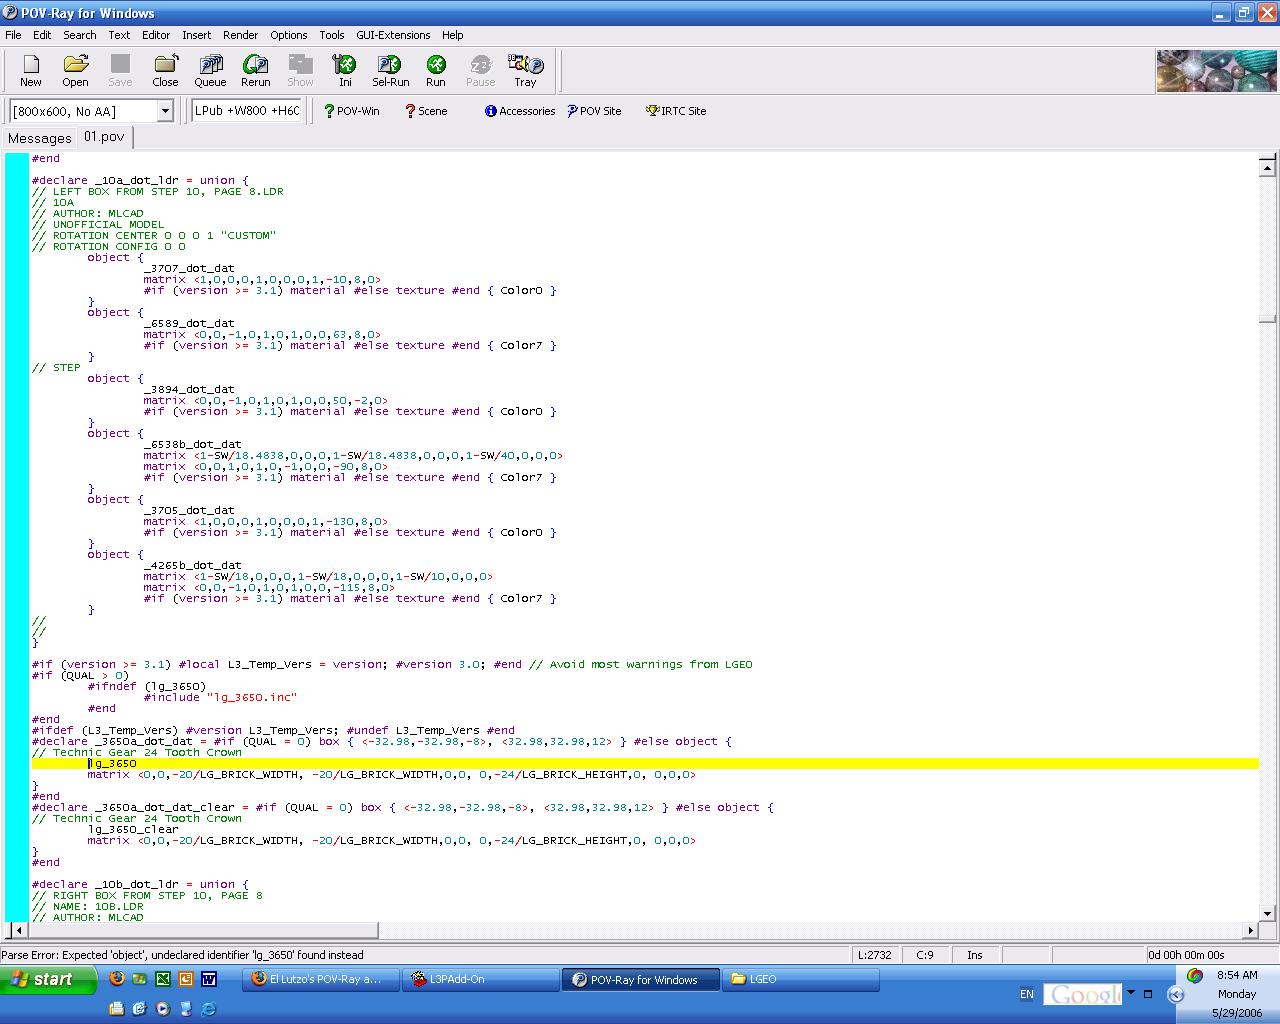Click the vertical scrollbar down arrow
The image size is (1280, 1024).
coord(1268,913)
